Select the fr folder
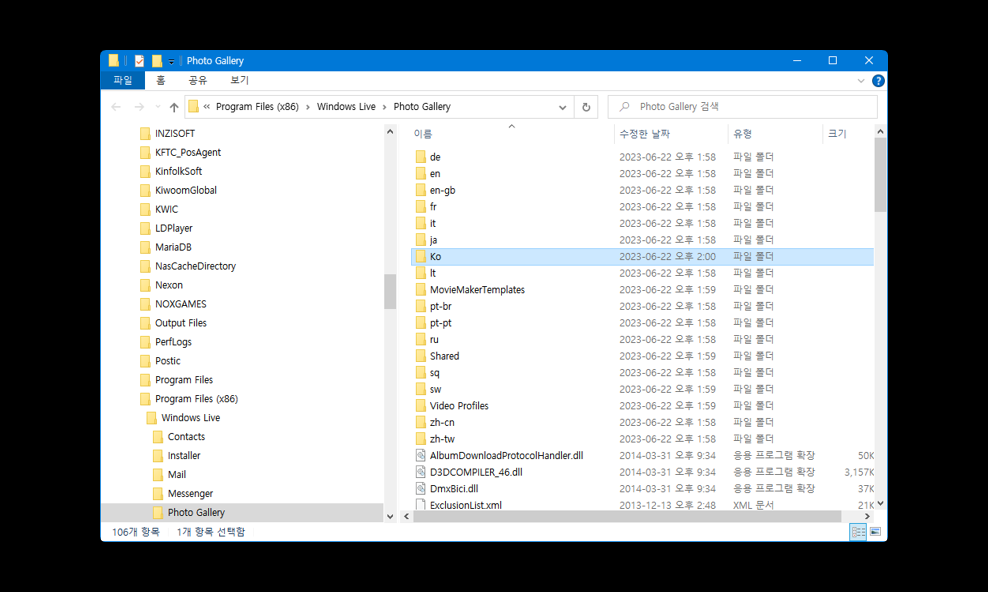Viewport: 988px width, 592px height. (x=433, y=207)
